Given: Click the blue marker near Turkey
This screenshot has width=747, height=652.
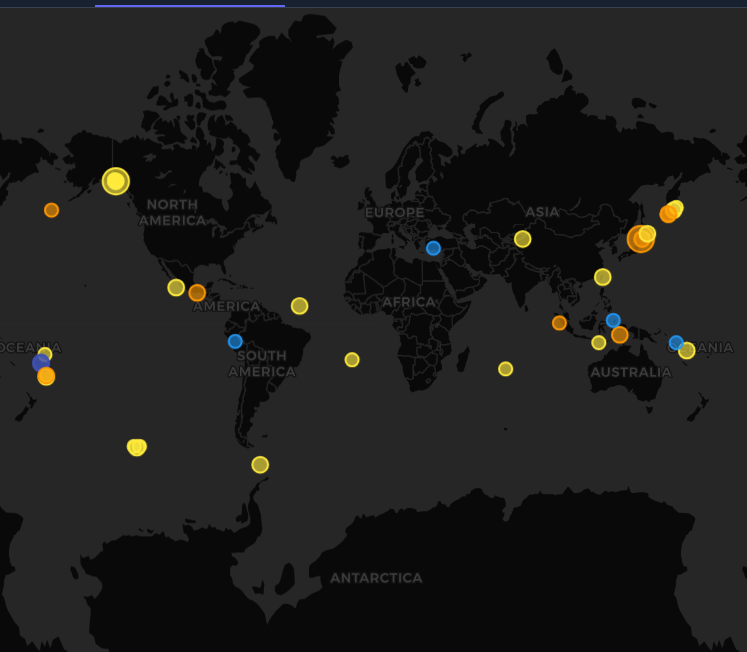Looking at the screenshot, I should 433,248.
